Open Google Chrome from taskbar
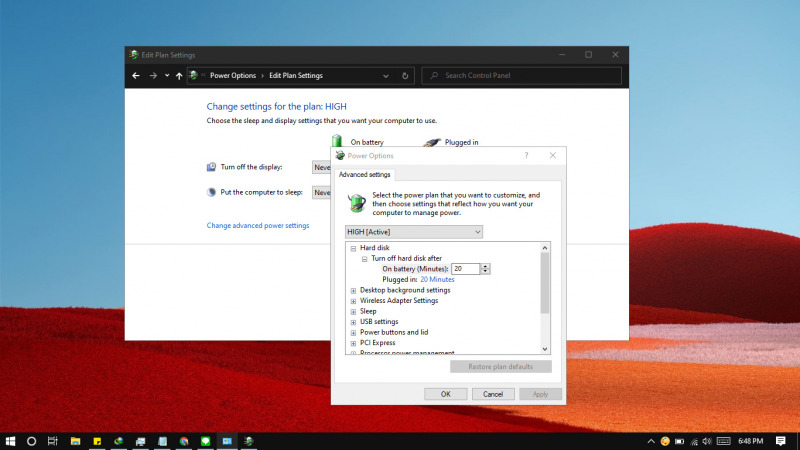The width and height of the screenshot is (800, 450). pyautogui.click(x=184, y=441)
